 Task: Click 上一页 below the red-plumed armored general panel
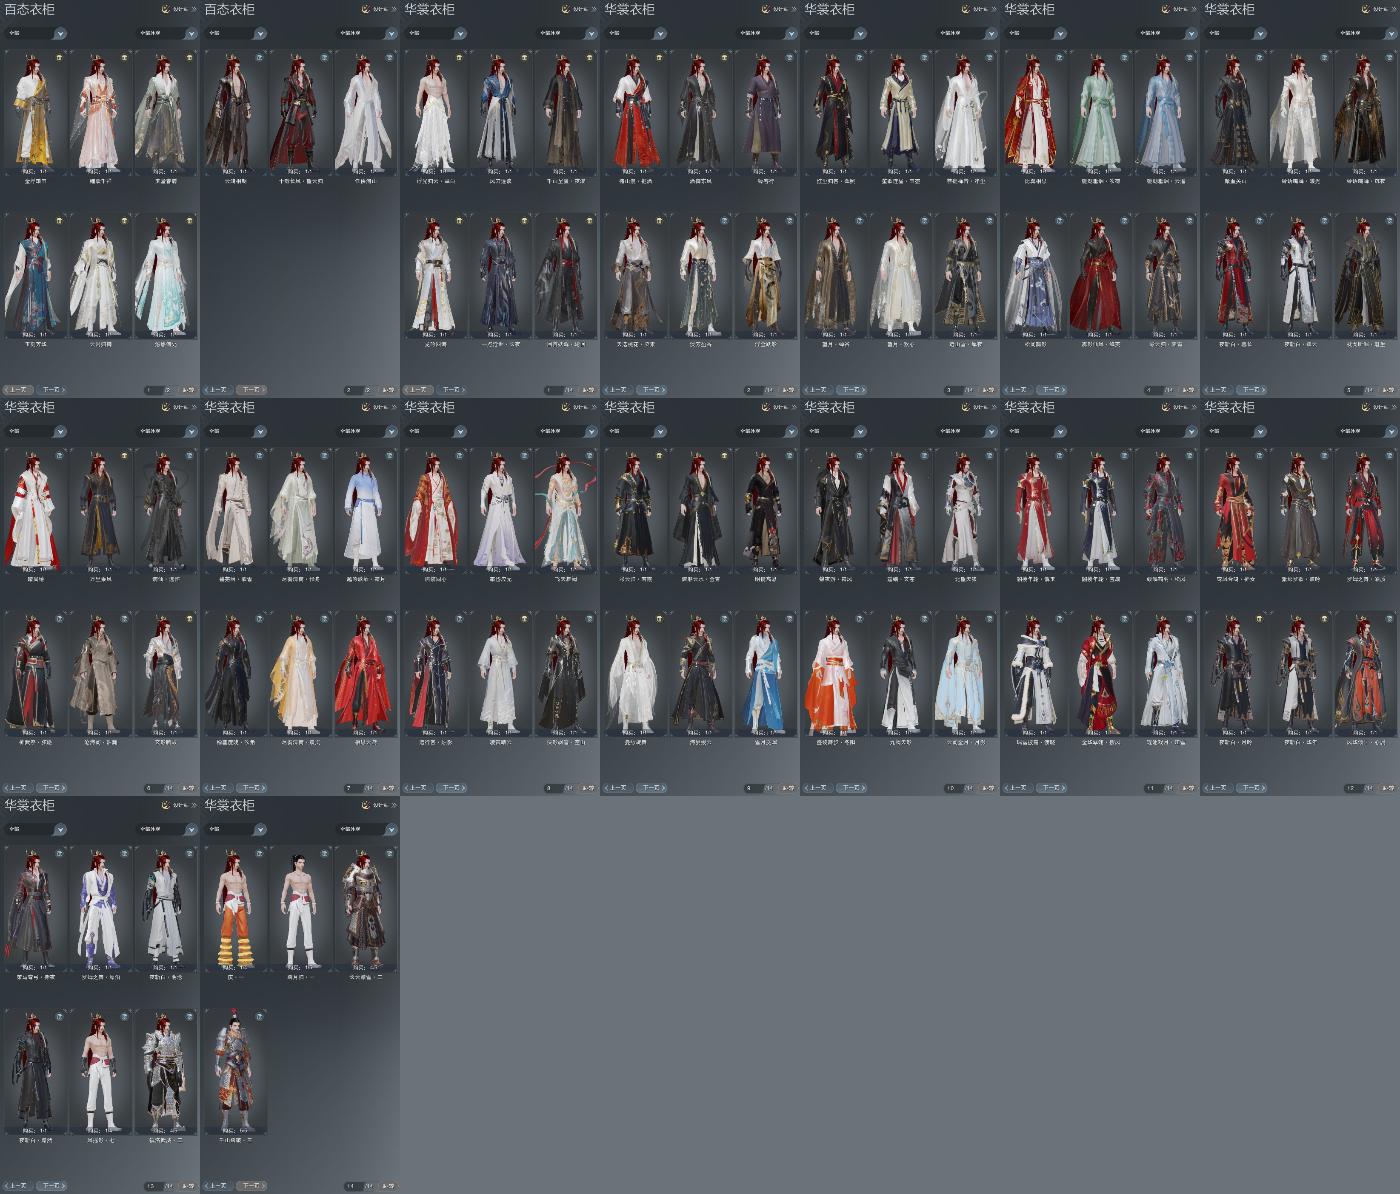click(218, 1186)
